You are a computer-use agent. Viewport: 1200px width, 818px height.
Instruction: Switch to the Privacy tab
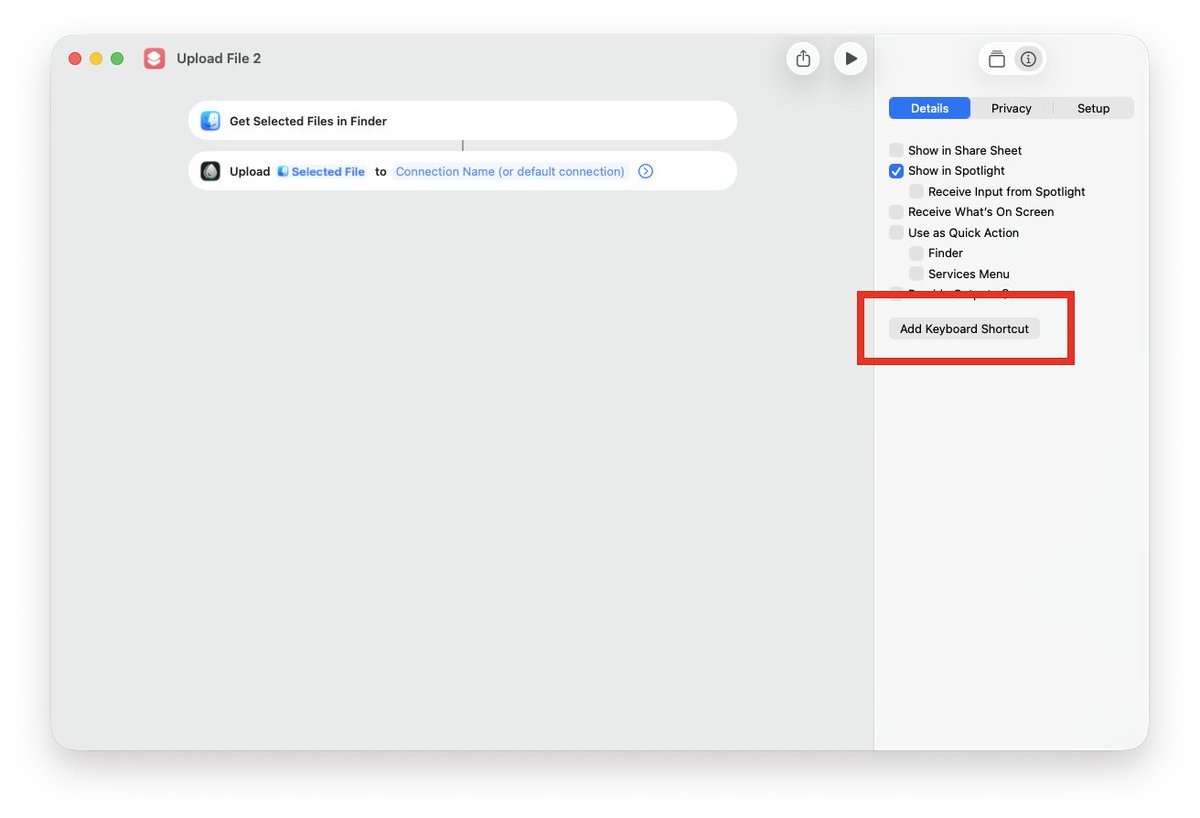1011,108
